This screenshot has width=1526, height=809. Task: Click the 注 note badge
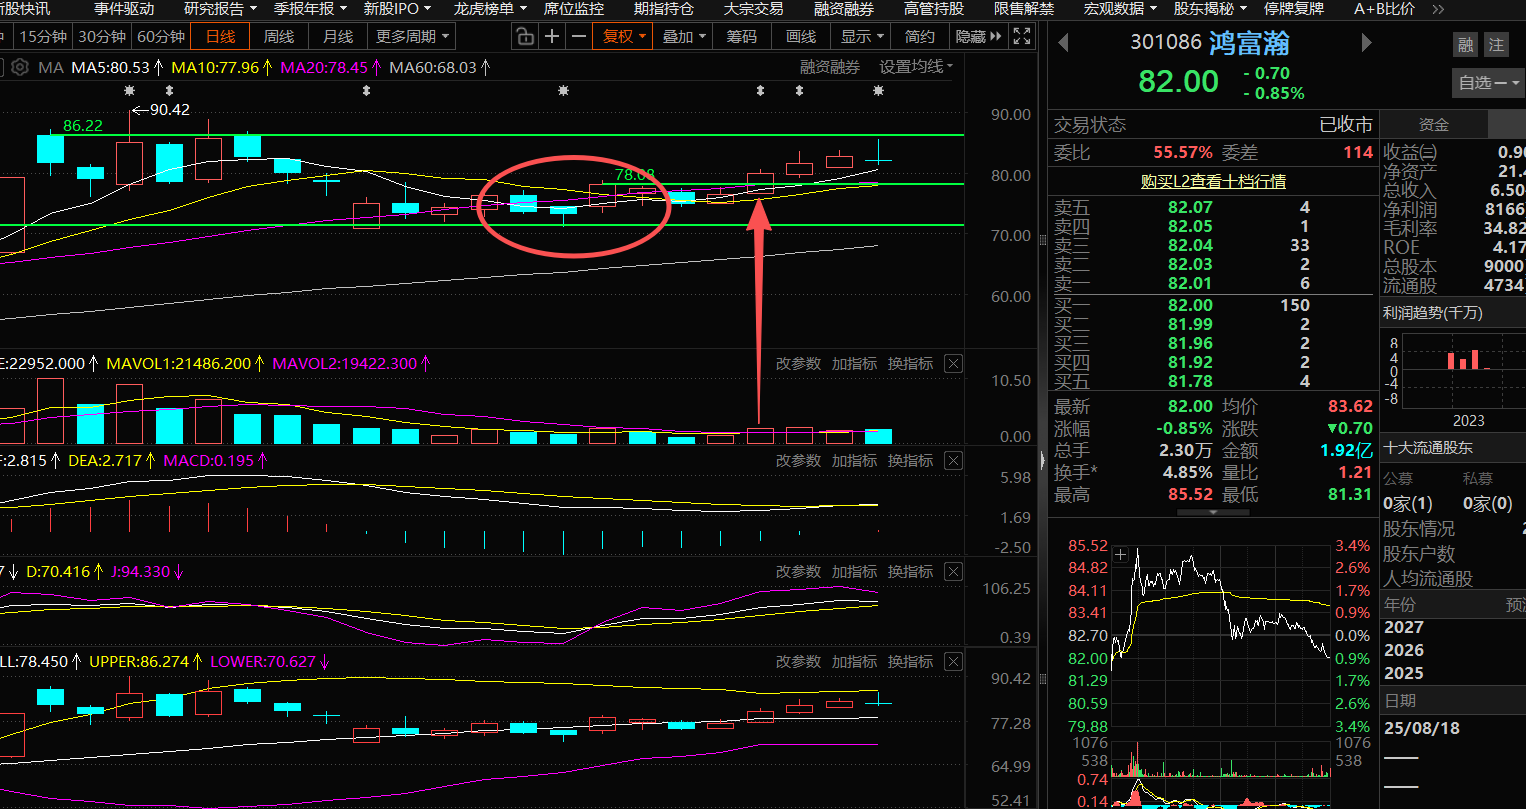click(x=1496, y=44)
